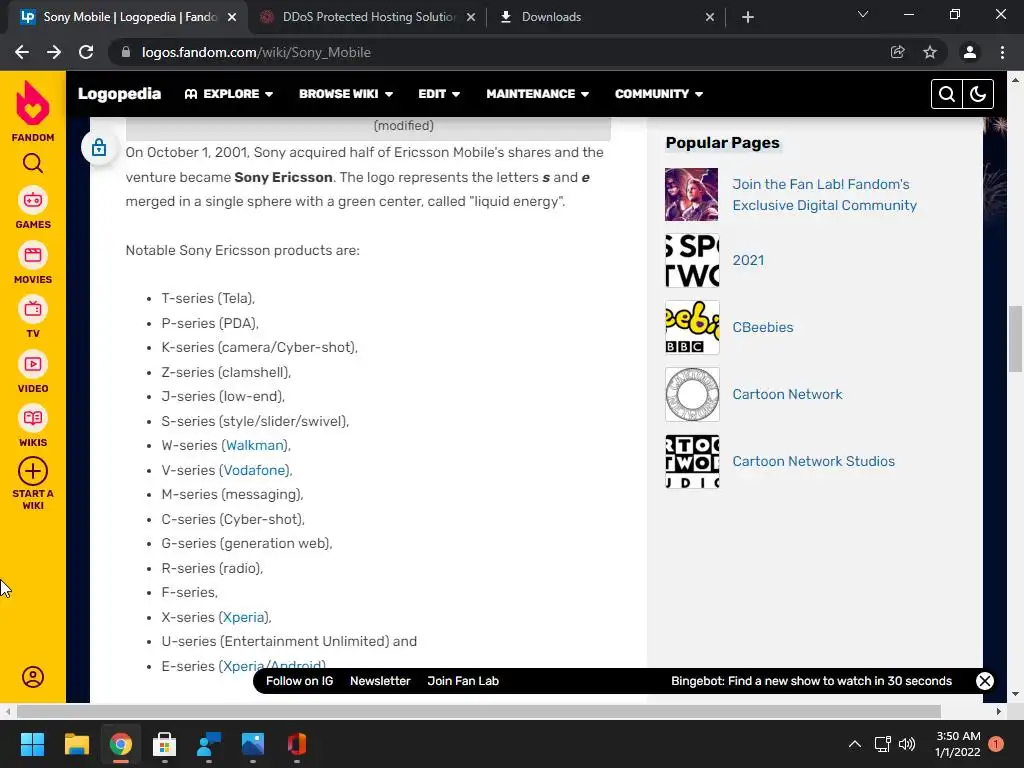Switch to the Downloads tab
This screenshot has width=1024, height=768.
coord(606,17)
